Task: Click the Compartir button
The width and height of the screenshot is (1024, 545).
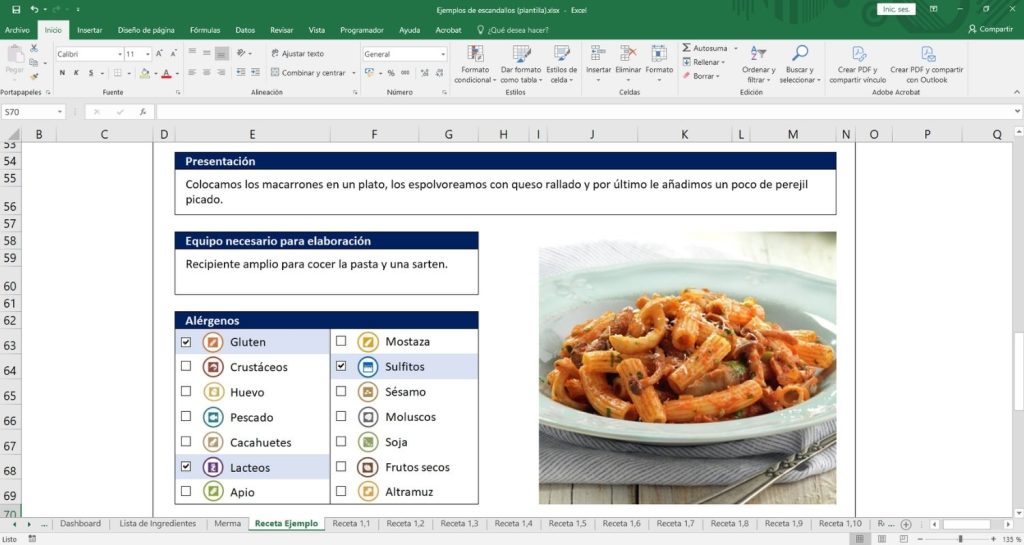Action: [991, 29]
